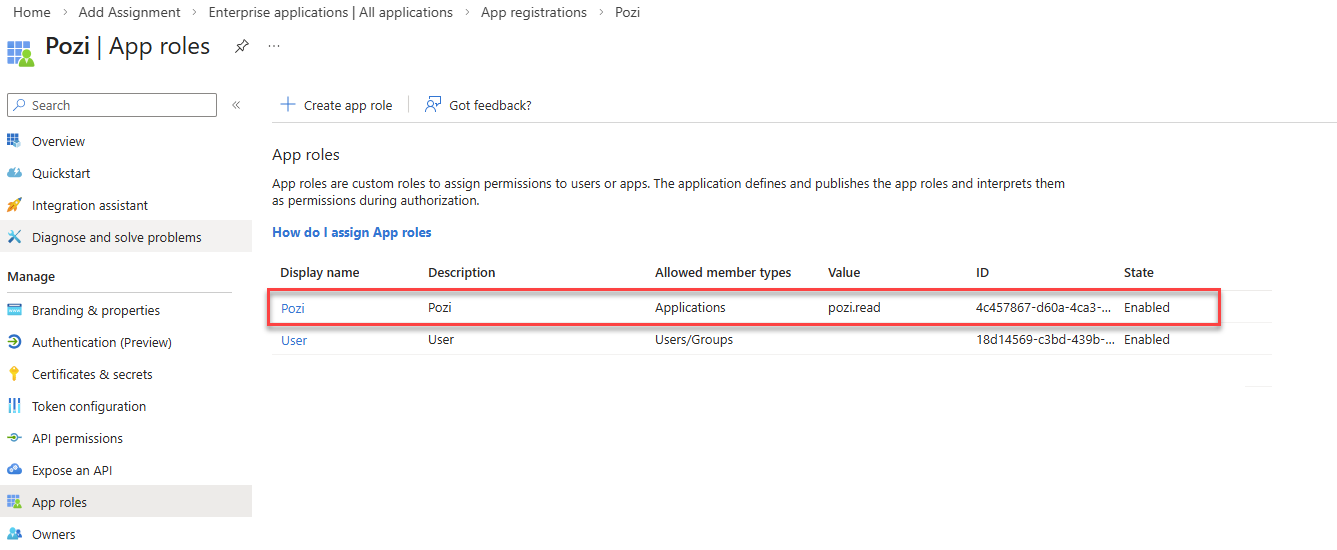The width and height of the screenshot is (1337, 550).
Task: Click the Manage section heading
Action: (31, 276)
